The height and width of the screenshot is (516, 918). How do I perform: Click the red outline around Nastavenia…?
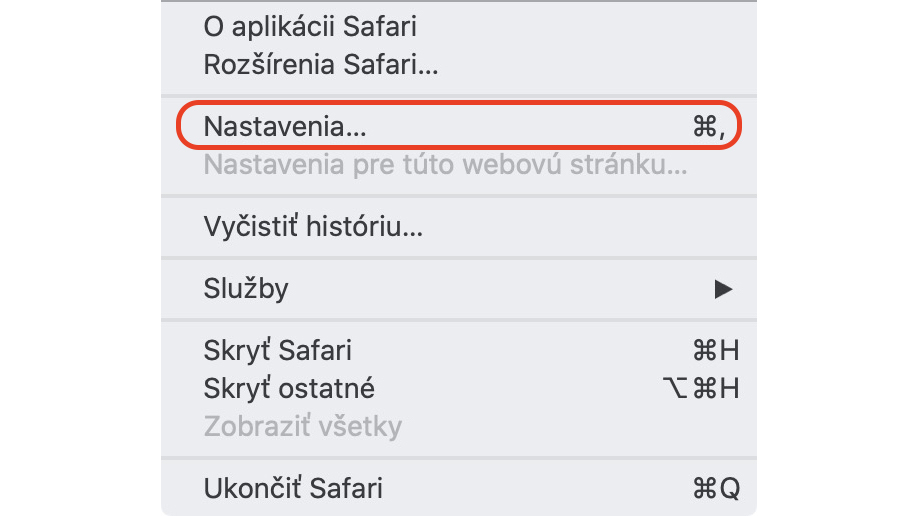click(458, 102)
